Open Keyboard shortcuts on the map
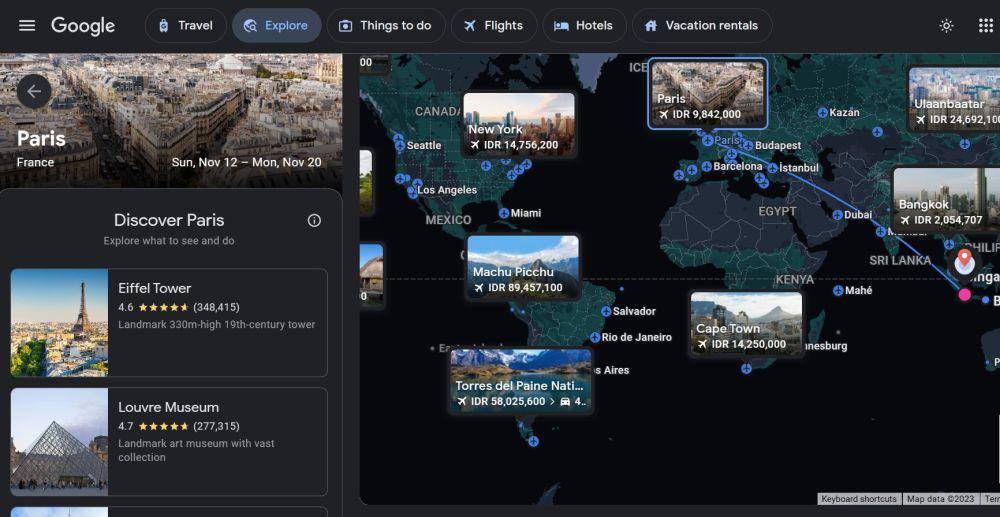The image size is (1000, 517). [858, 499]
